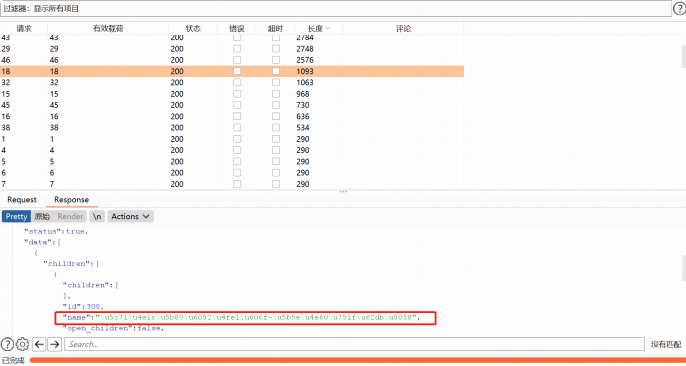Go to next search match arrow
Image resolution: width=686 pixels, height=366 pixels.
point(54,345)
